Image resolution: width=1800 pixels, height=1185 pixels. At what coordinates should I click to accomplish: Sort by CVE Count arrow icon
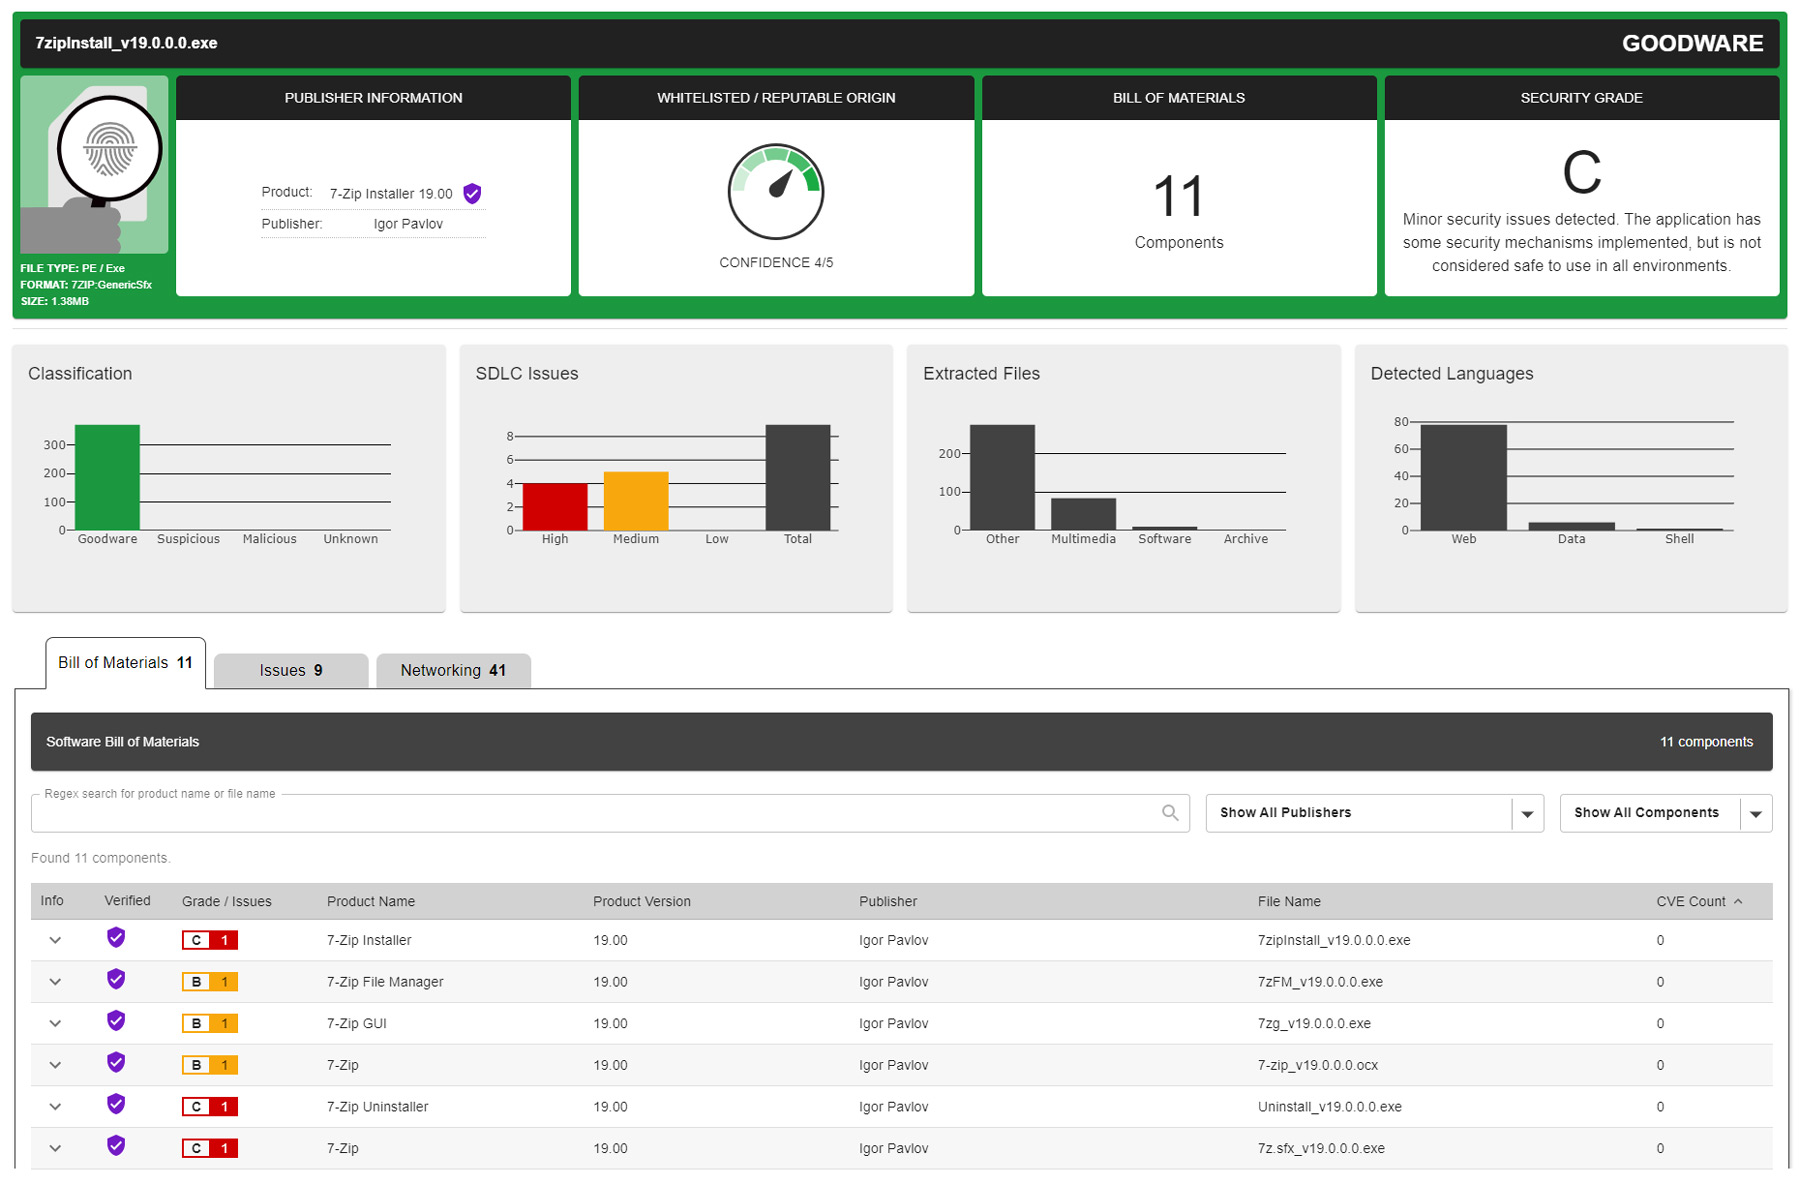1738,902
